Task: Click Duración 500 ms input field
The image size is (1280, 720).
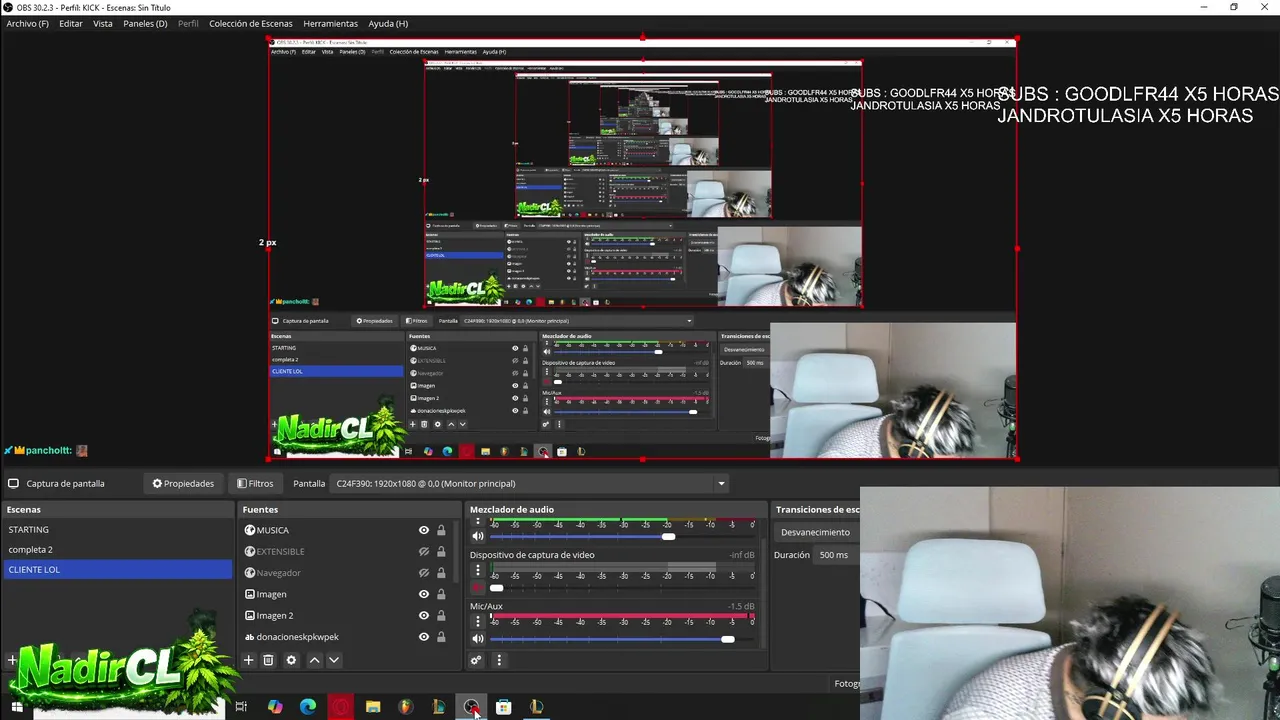Action: tap(836, 555)
